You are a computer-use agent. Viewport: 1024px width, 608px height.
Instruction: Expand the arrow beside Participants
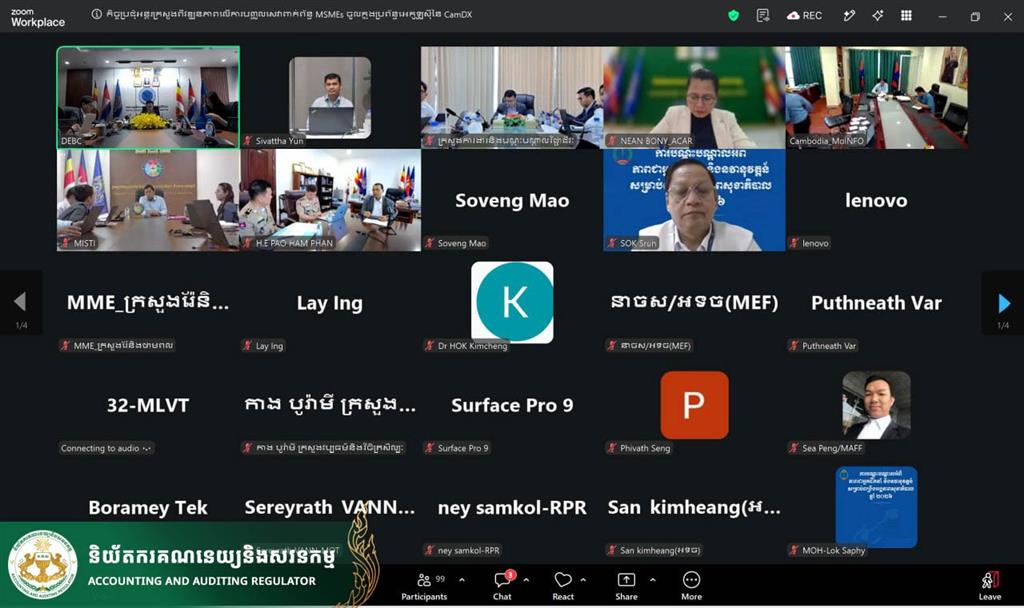coord(462,579)
